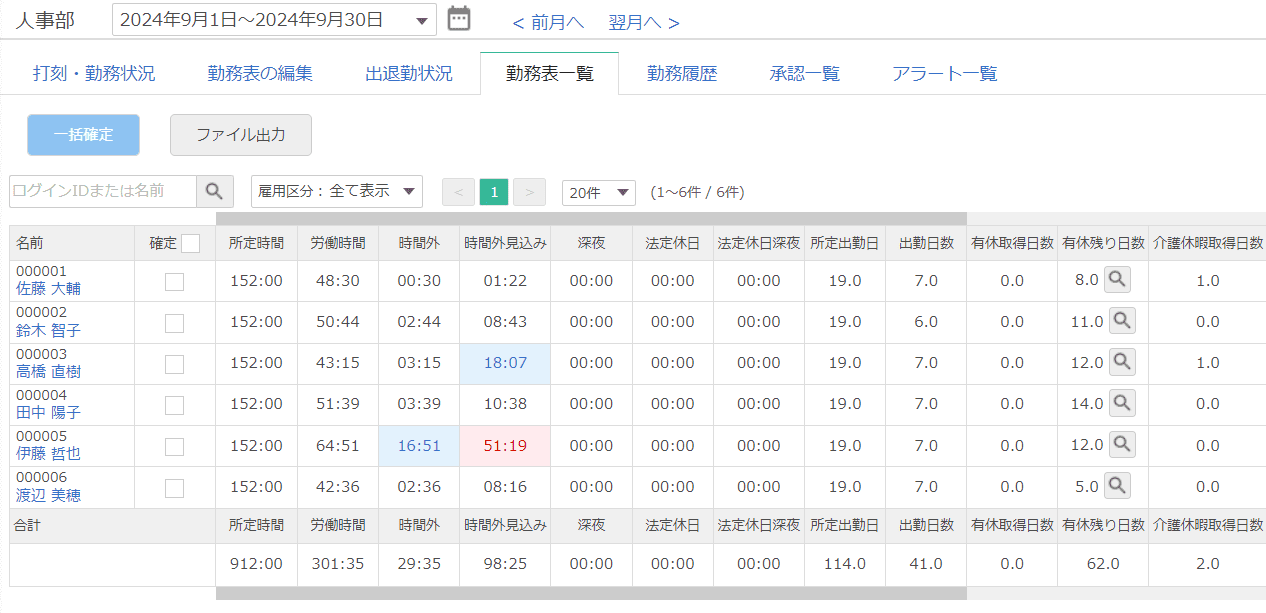
Task: Expand the 雇用区分 filter dropdown
Action: click(x=336, y=191)
